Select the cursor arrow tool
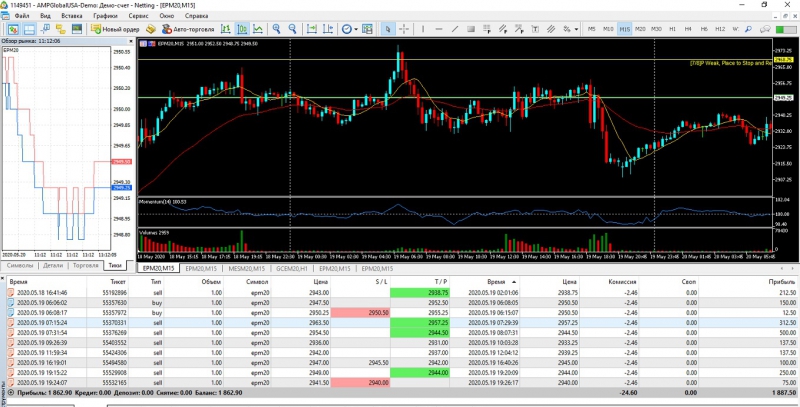 [388, 29]
